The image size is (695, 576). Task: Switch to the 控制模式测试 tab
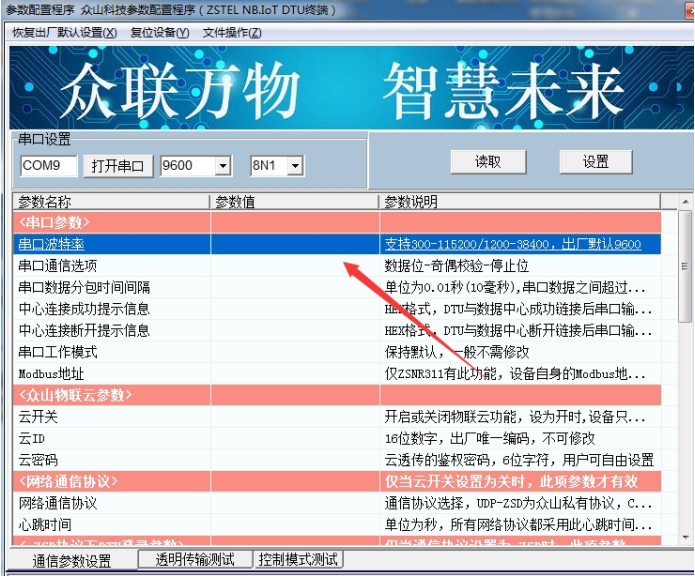[x=298, y=559]
